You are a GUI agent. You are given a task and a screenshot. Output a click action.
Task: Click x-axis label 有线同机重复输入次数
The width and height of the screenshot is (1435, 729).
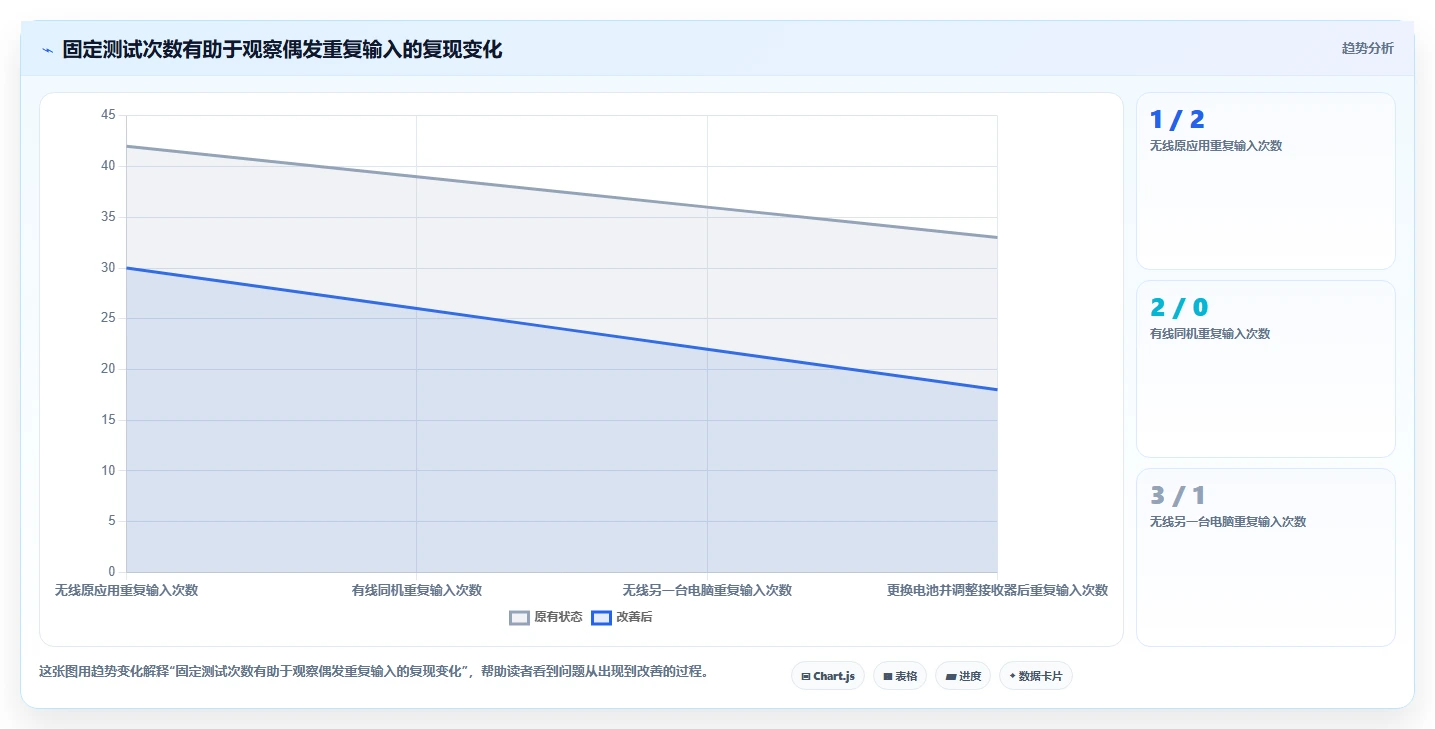pos(416,590)
